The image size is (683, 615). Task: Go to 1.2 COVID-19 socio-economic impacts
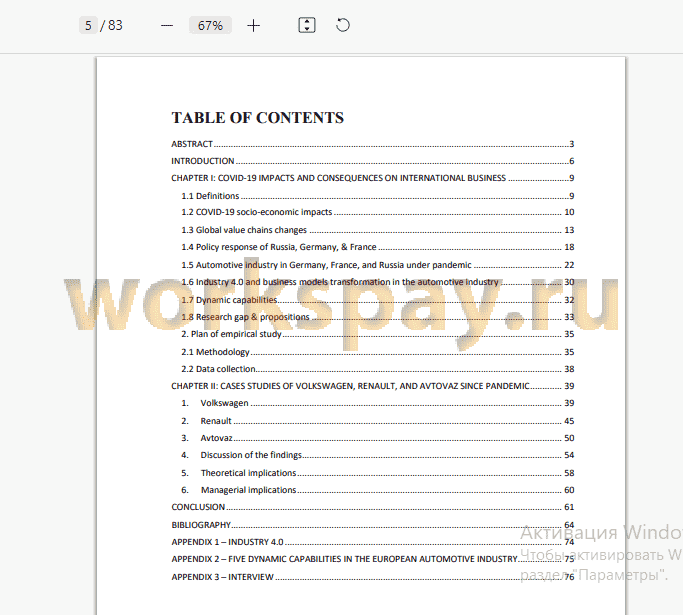click(x=378, y=212)
